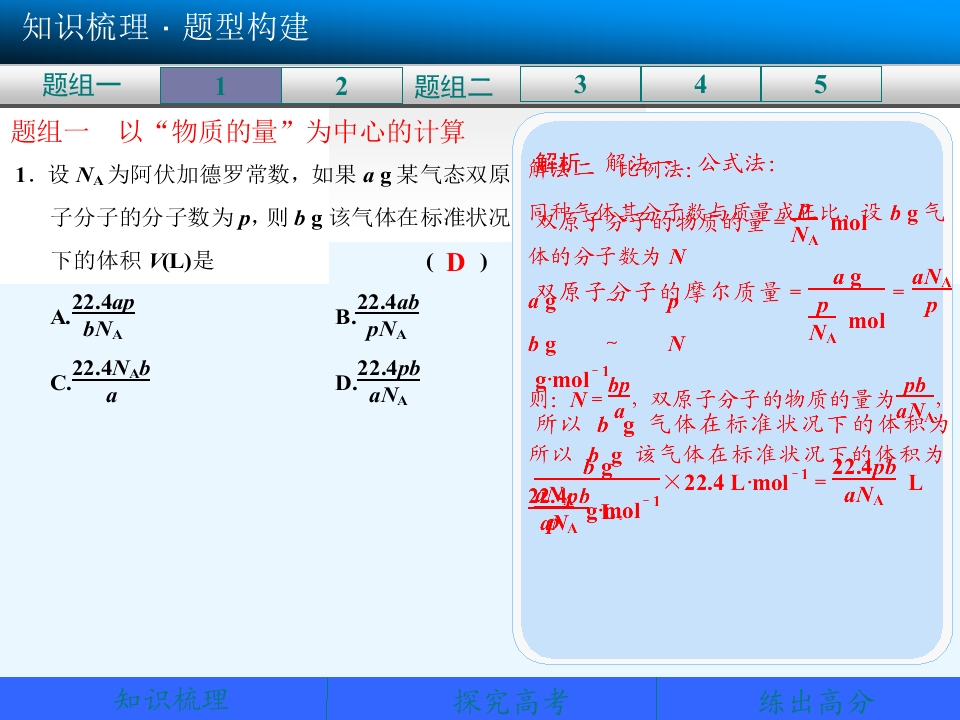
Task: Open the 知识梳理 bottom section
Action: [x=171, y=700]
